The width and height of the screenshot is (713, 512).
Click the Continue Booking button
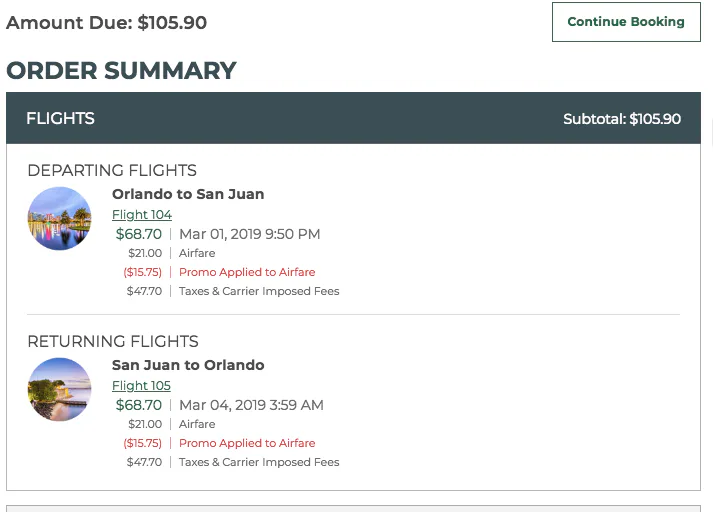(x=626, y=22)
